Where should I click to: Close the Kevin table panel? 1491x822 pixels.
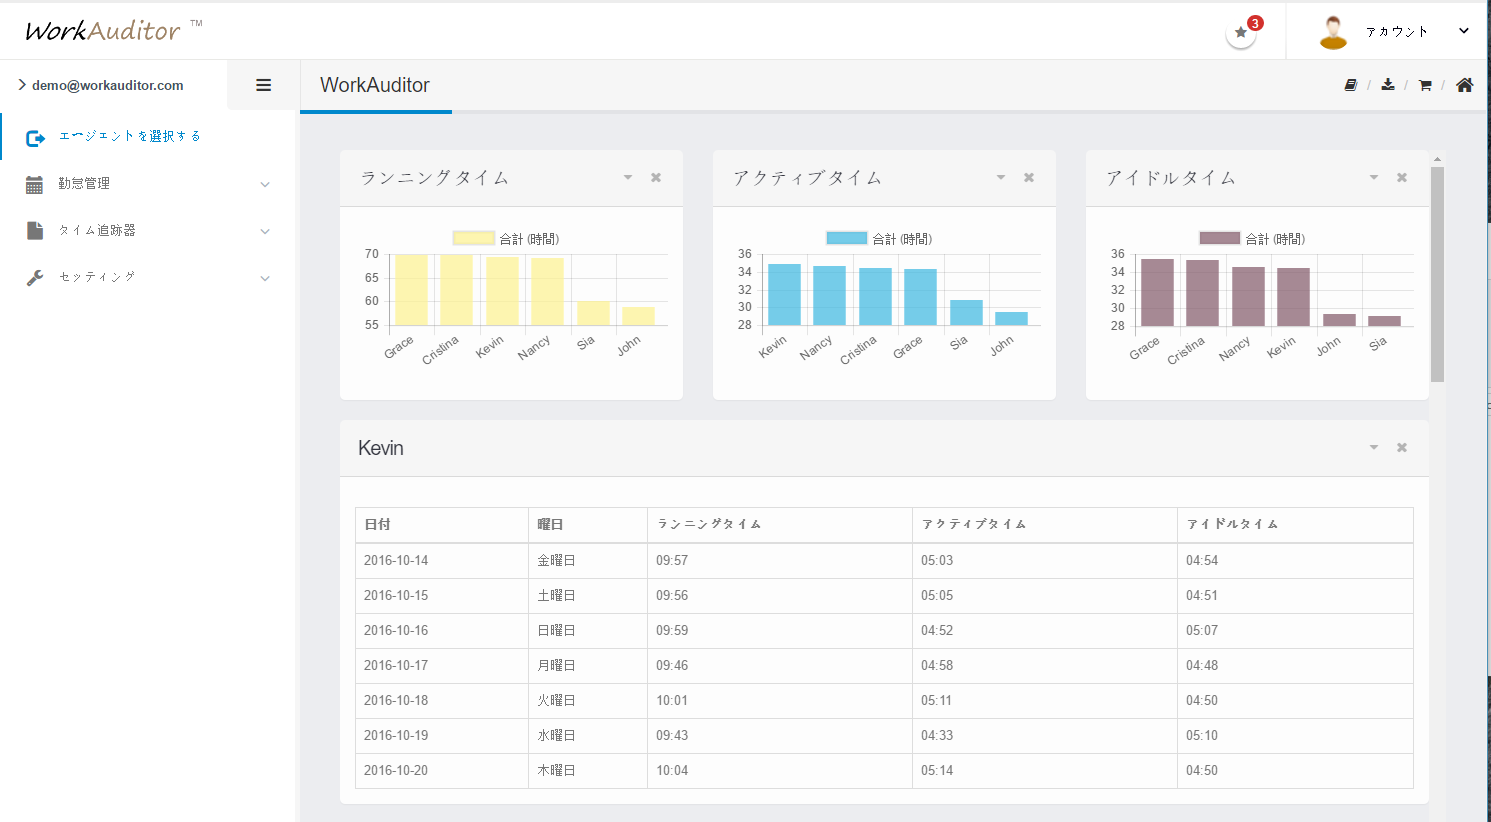1402,447
